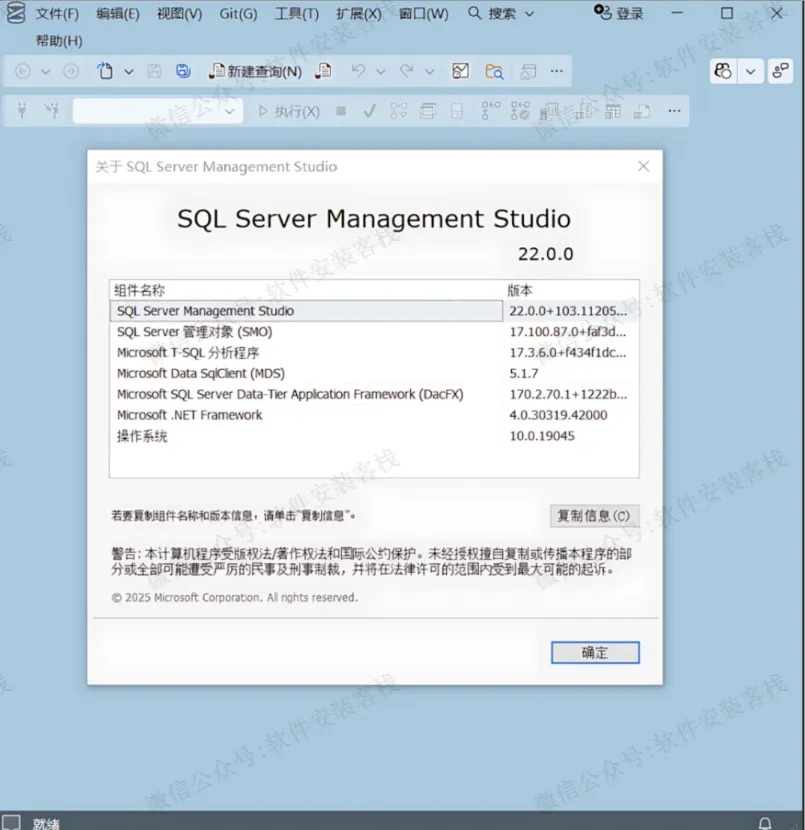Click the parse checkmark icon

(370, 111)
